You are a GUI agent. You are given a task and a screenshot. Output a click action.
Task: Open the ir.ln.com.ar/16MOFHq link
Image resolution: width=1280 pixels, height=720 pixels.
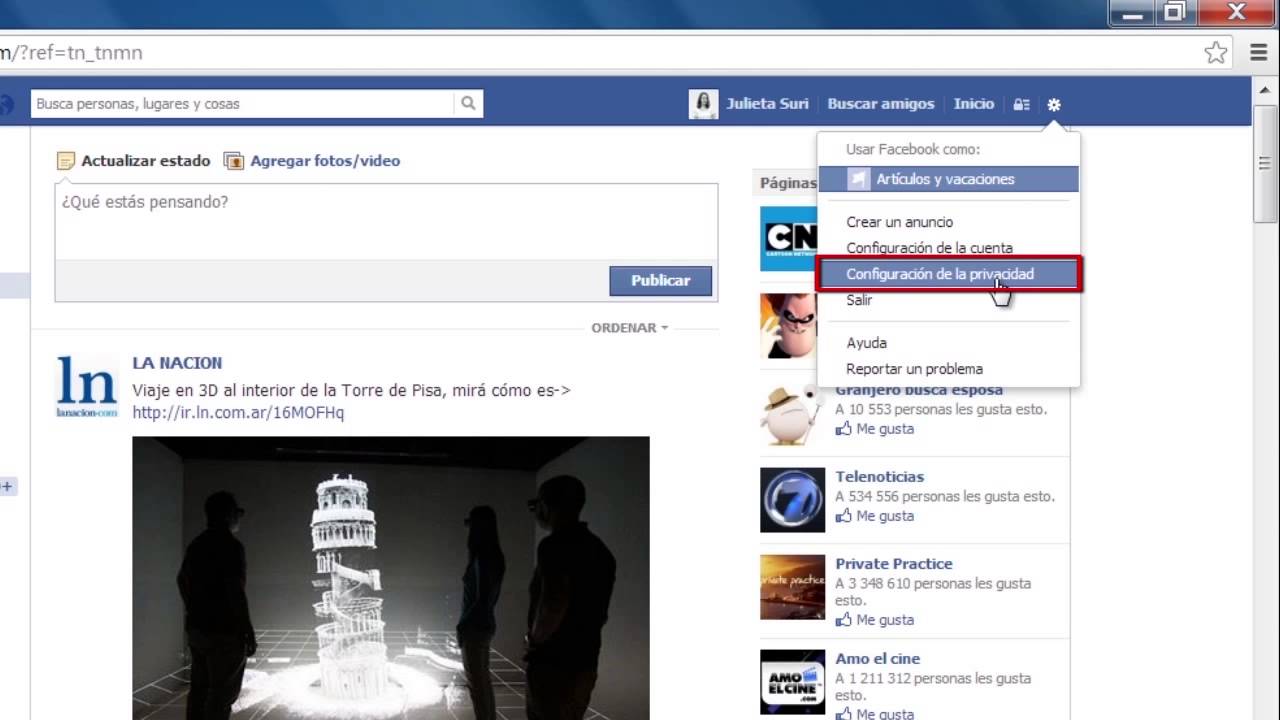click(238, 412)
